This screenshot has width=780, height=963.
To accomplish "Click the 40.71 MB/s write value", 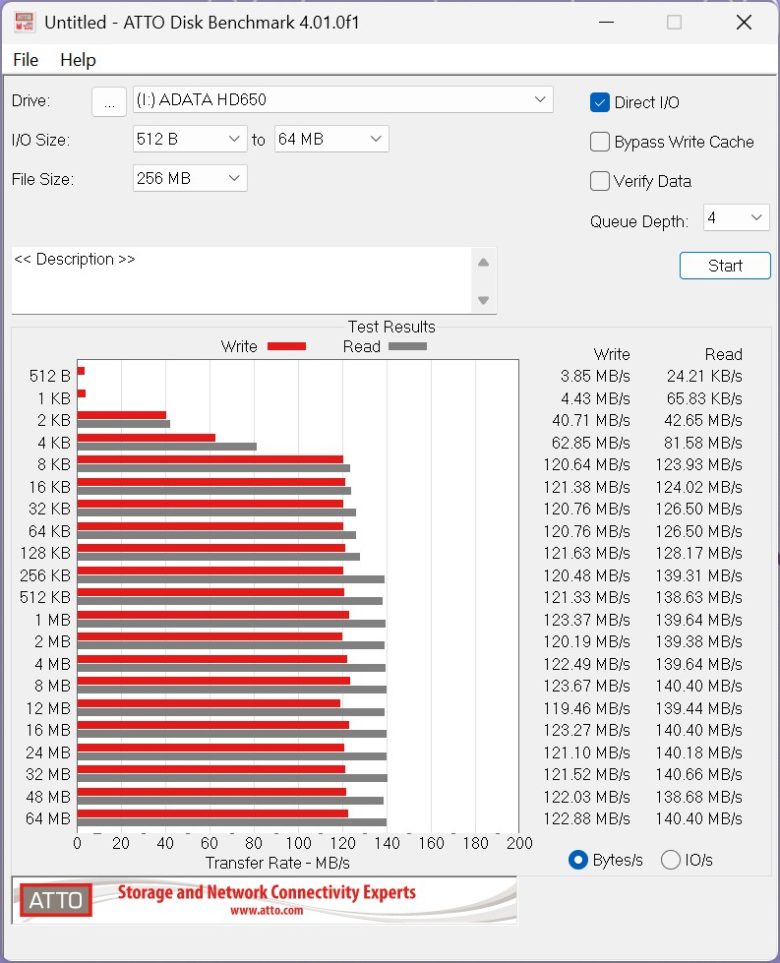I will (591, 421).
